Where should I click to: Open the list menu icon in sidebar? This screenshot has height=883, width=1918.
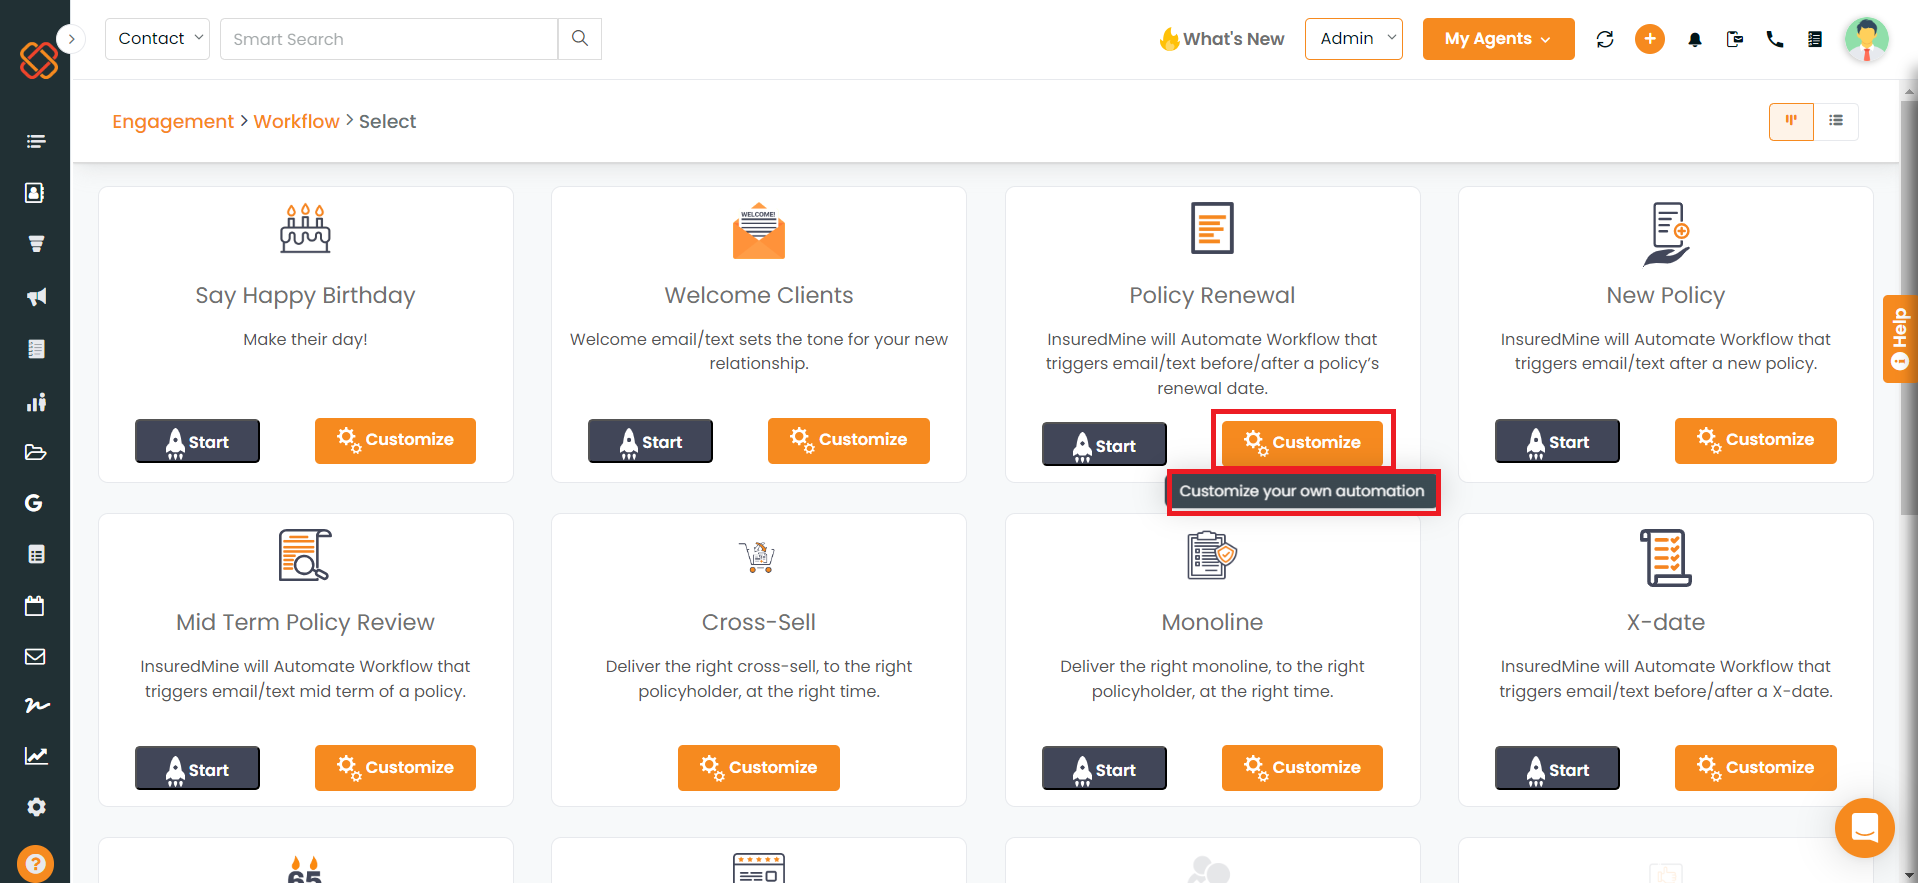pyautogui.click(x=36, y=141)
